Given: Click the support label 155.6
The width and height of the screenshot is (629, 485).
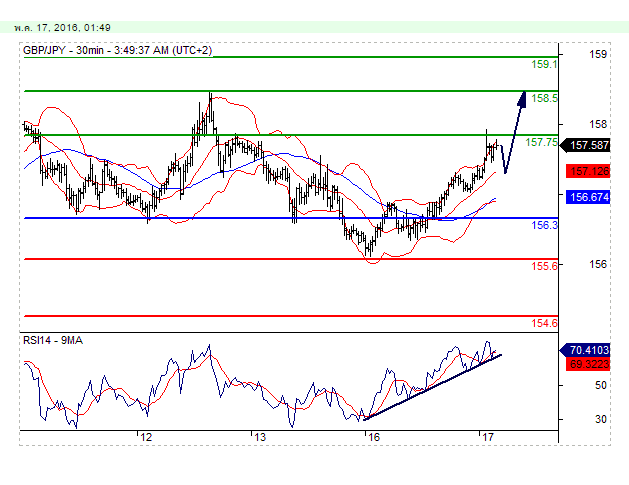Looking at the screenshot, I should pos(544,266).
